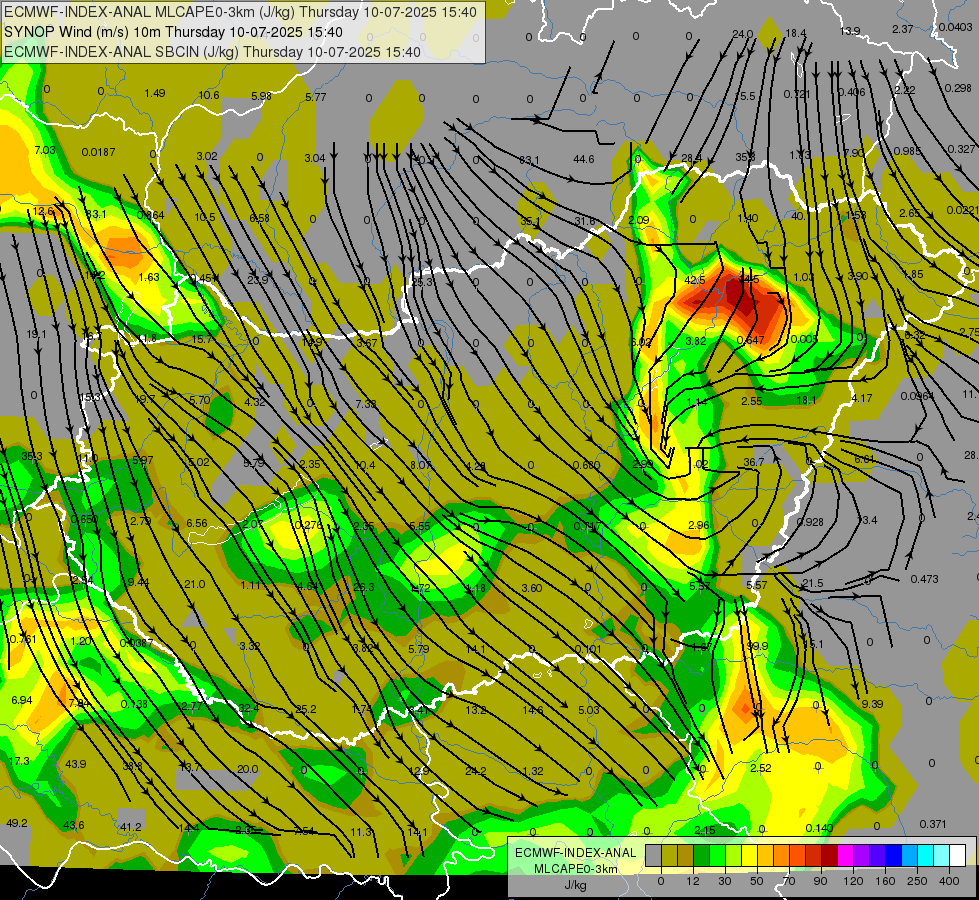The height and width of the screenshot is (900, 979).
Task: Click the 'ECMWF-INDEX-ANAL SBCIN' title line
Action: [x=212, y=52]
